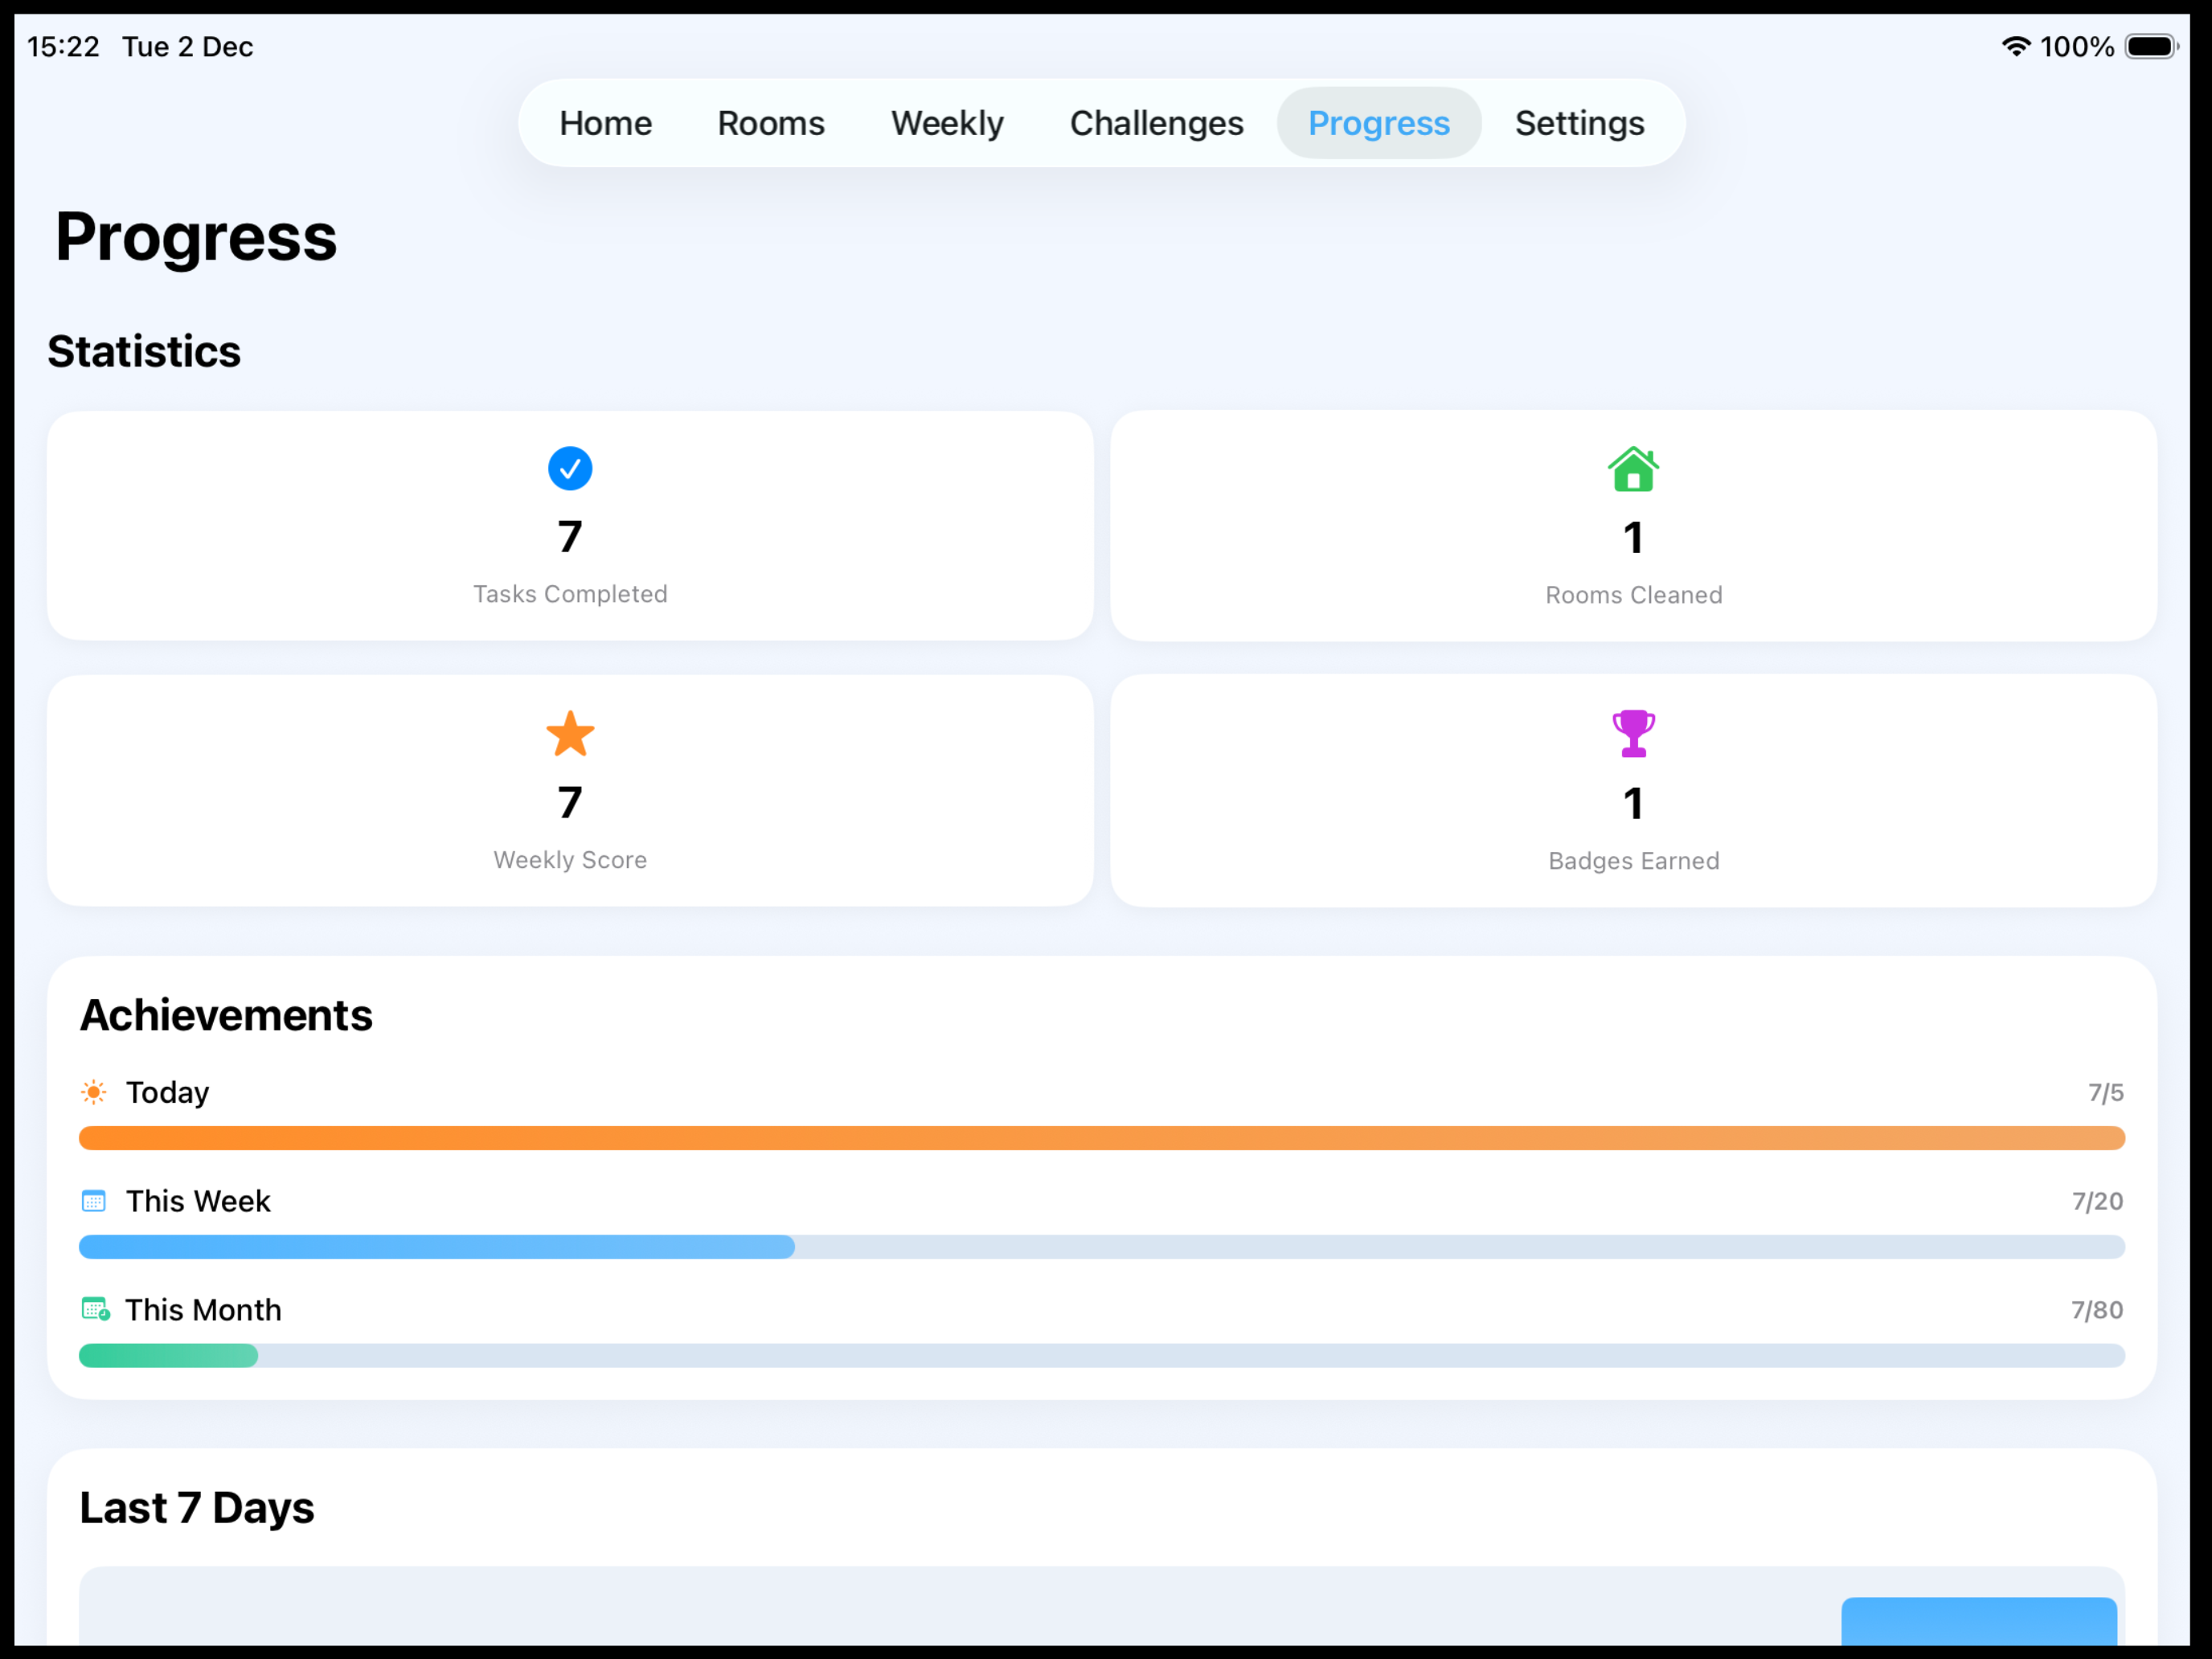Click the Rooms Cleaned label
The image size is (2212, 1659).
click(1634, 595)
